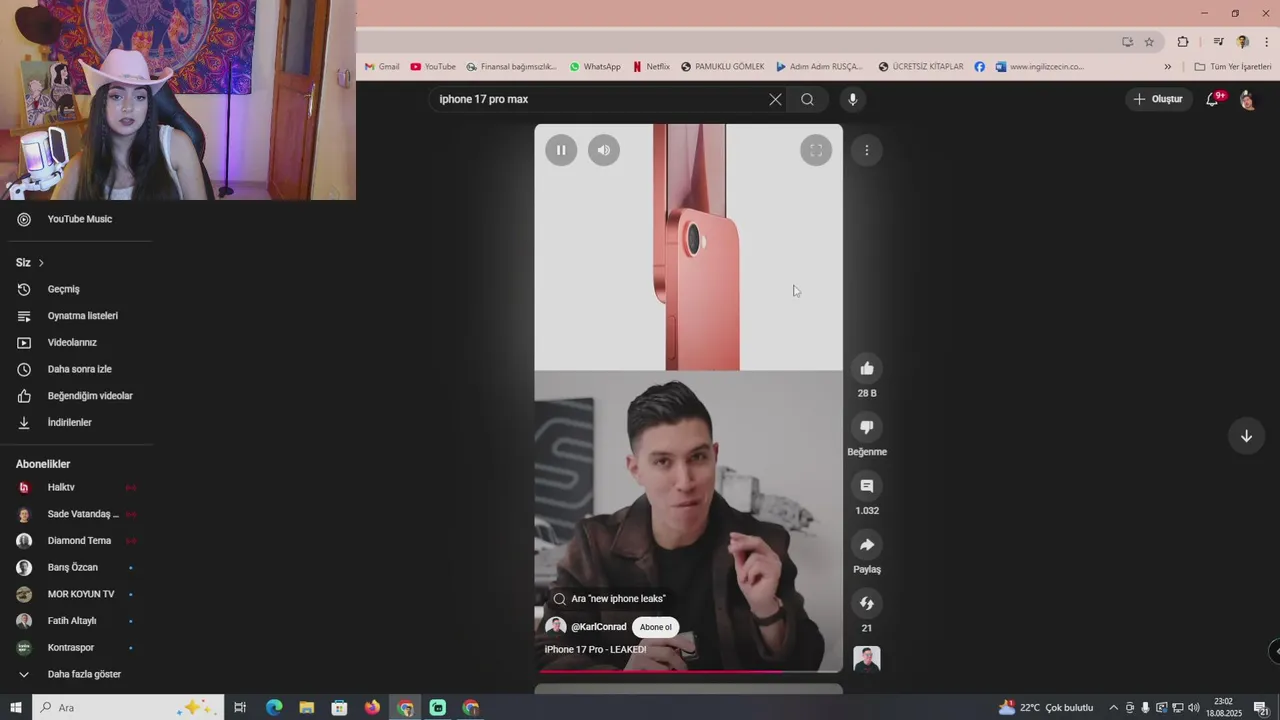Open Chrome three-dot menu
The image size is (1280, 720).
[1267, 42]
